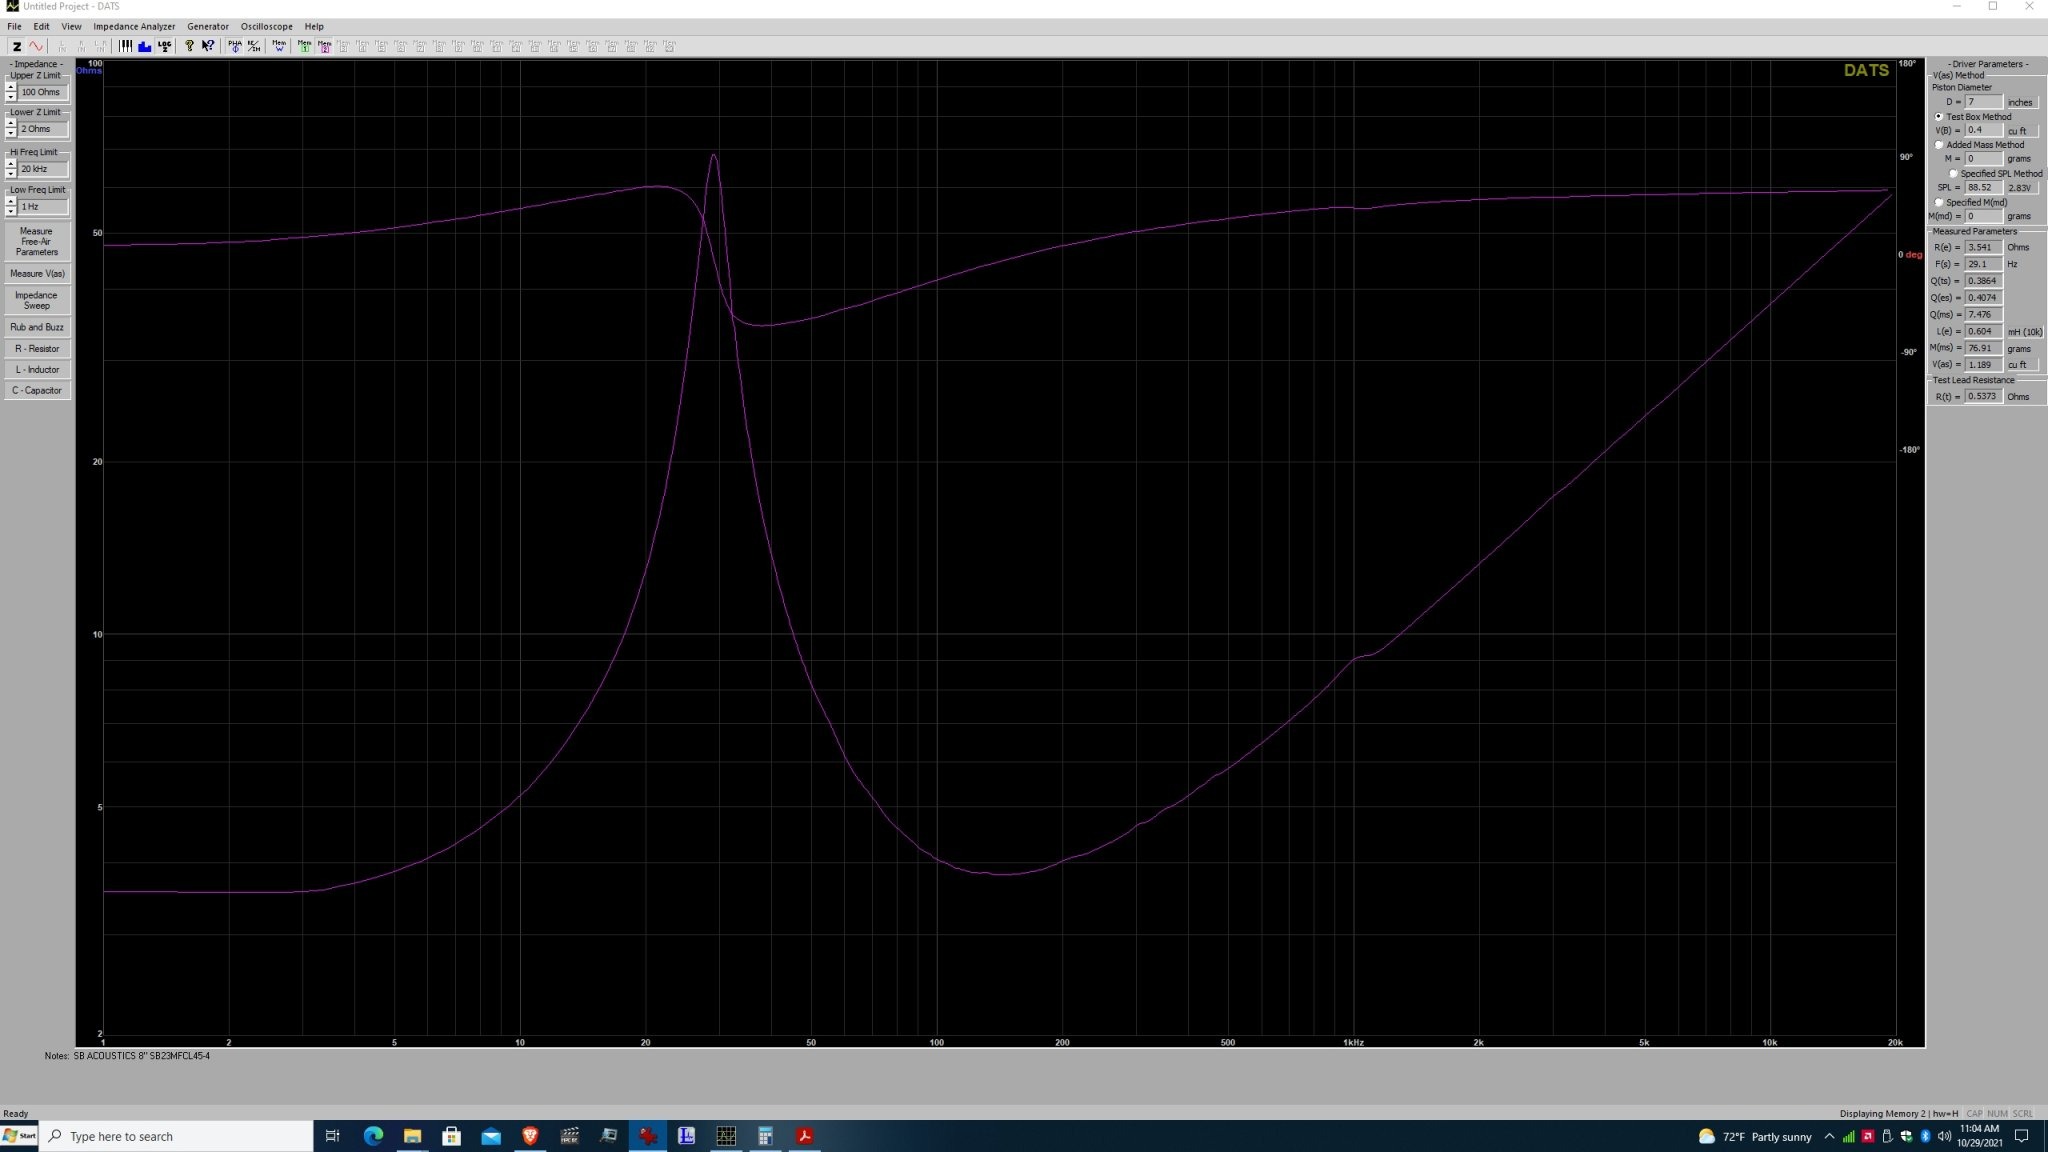The image size is (2048, 1152).
Task: Activate the What's This pointer help icon
Action: pos(208,46)
